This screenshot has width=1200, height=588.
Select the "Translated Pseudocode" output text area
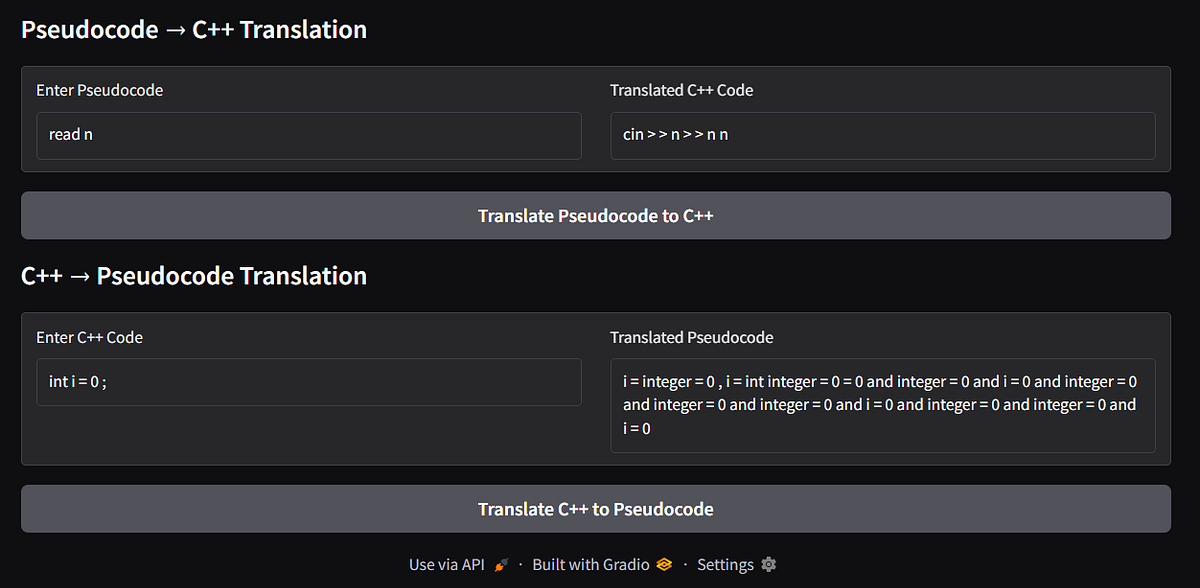click(883, 404)
